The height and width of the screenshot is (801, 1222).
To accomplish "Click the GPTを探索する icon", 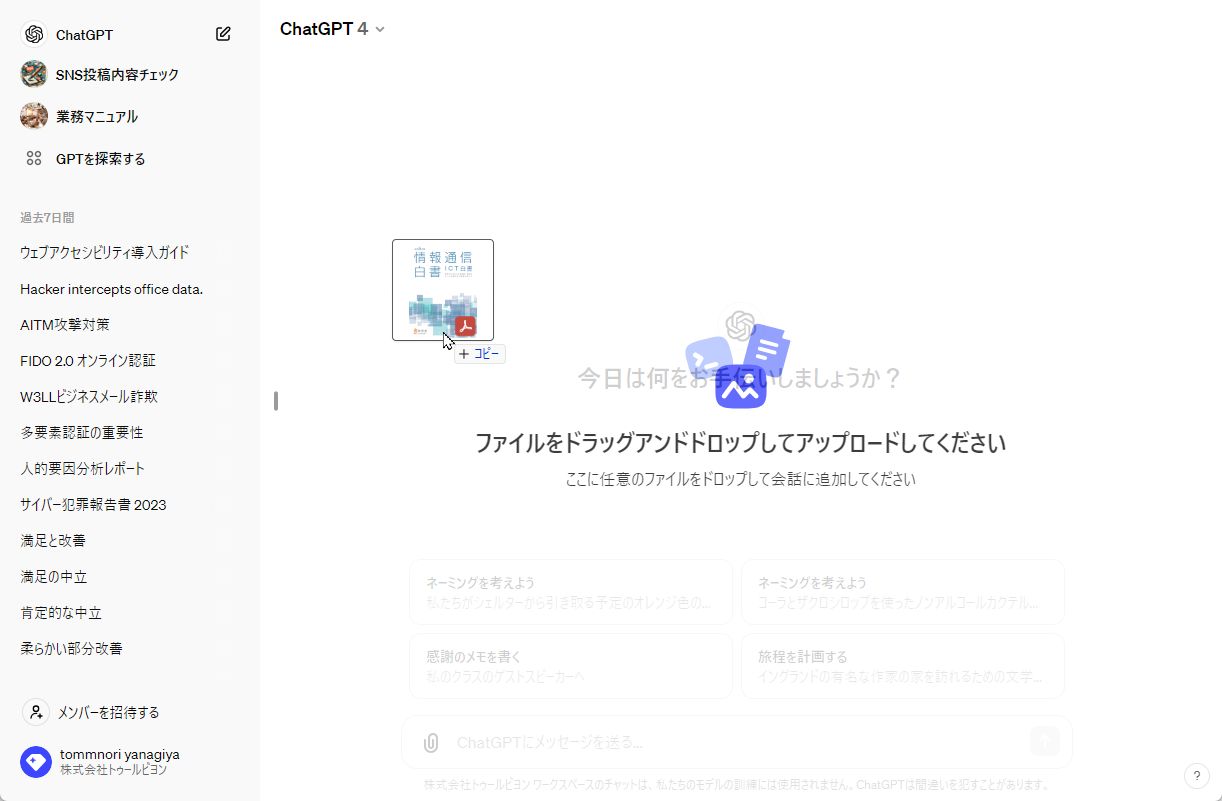I will (36, 158).
